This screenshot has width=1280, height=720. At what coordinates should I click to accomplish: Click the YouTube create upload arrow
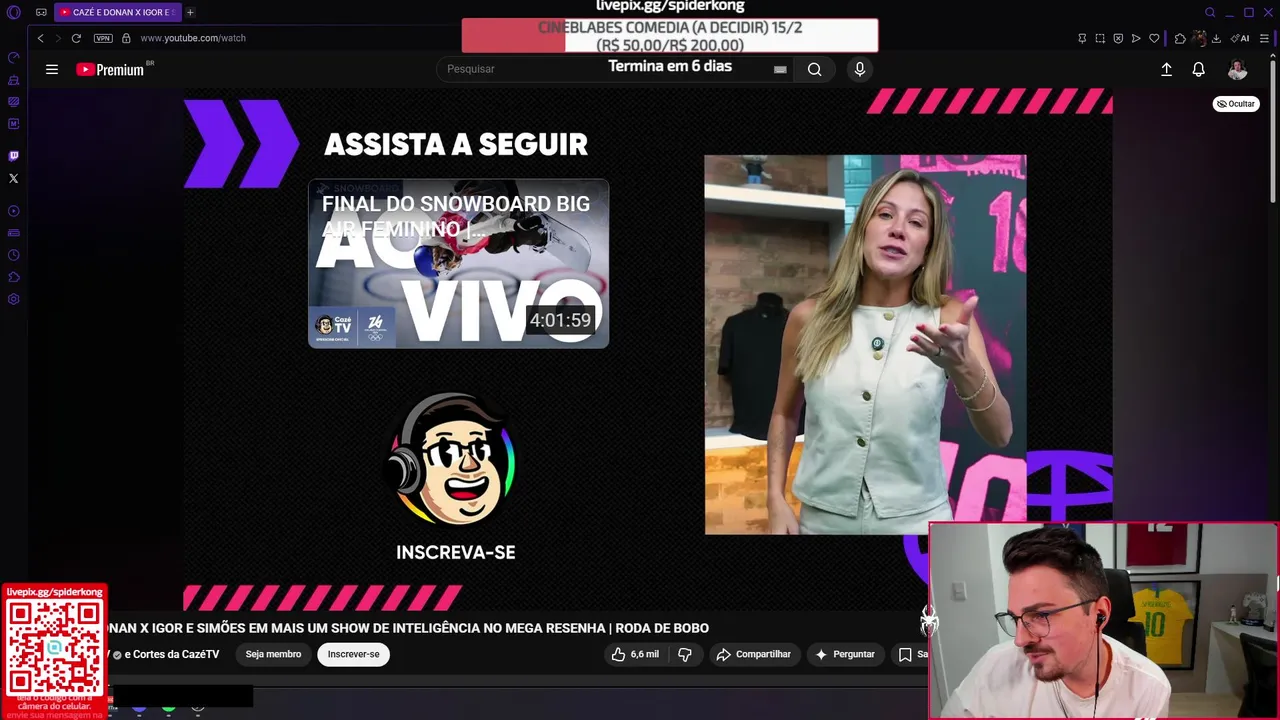coord(1166,69)
